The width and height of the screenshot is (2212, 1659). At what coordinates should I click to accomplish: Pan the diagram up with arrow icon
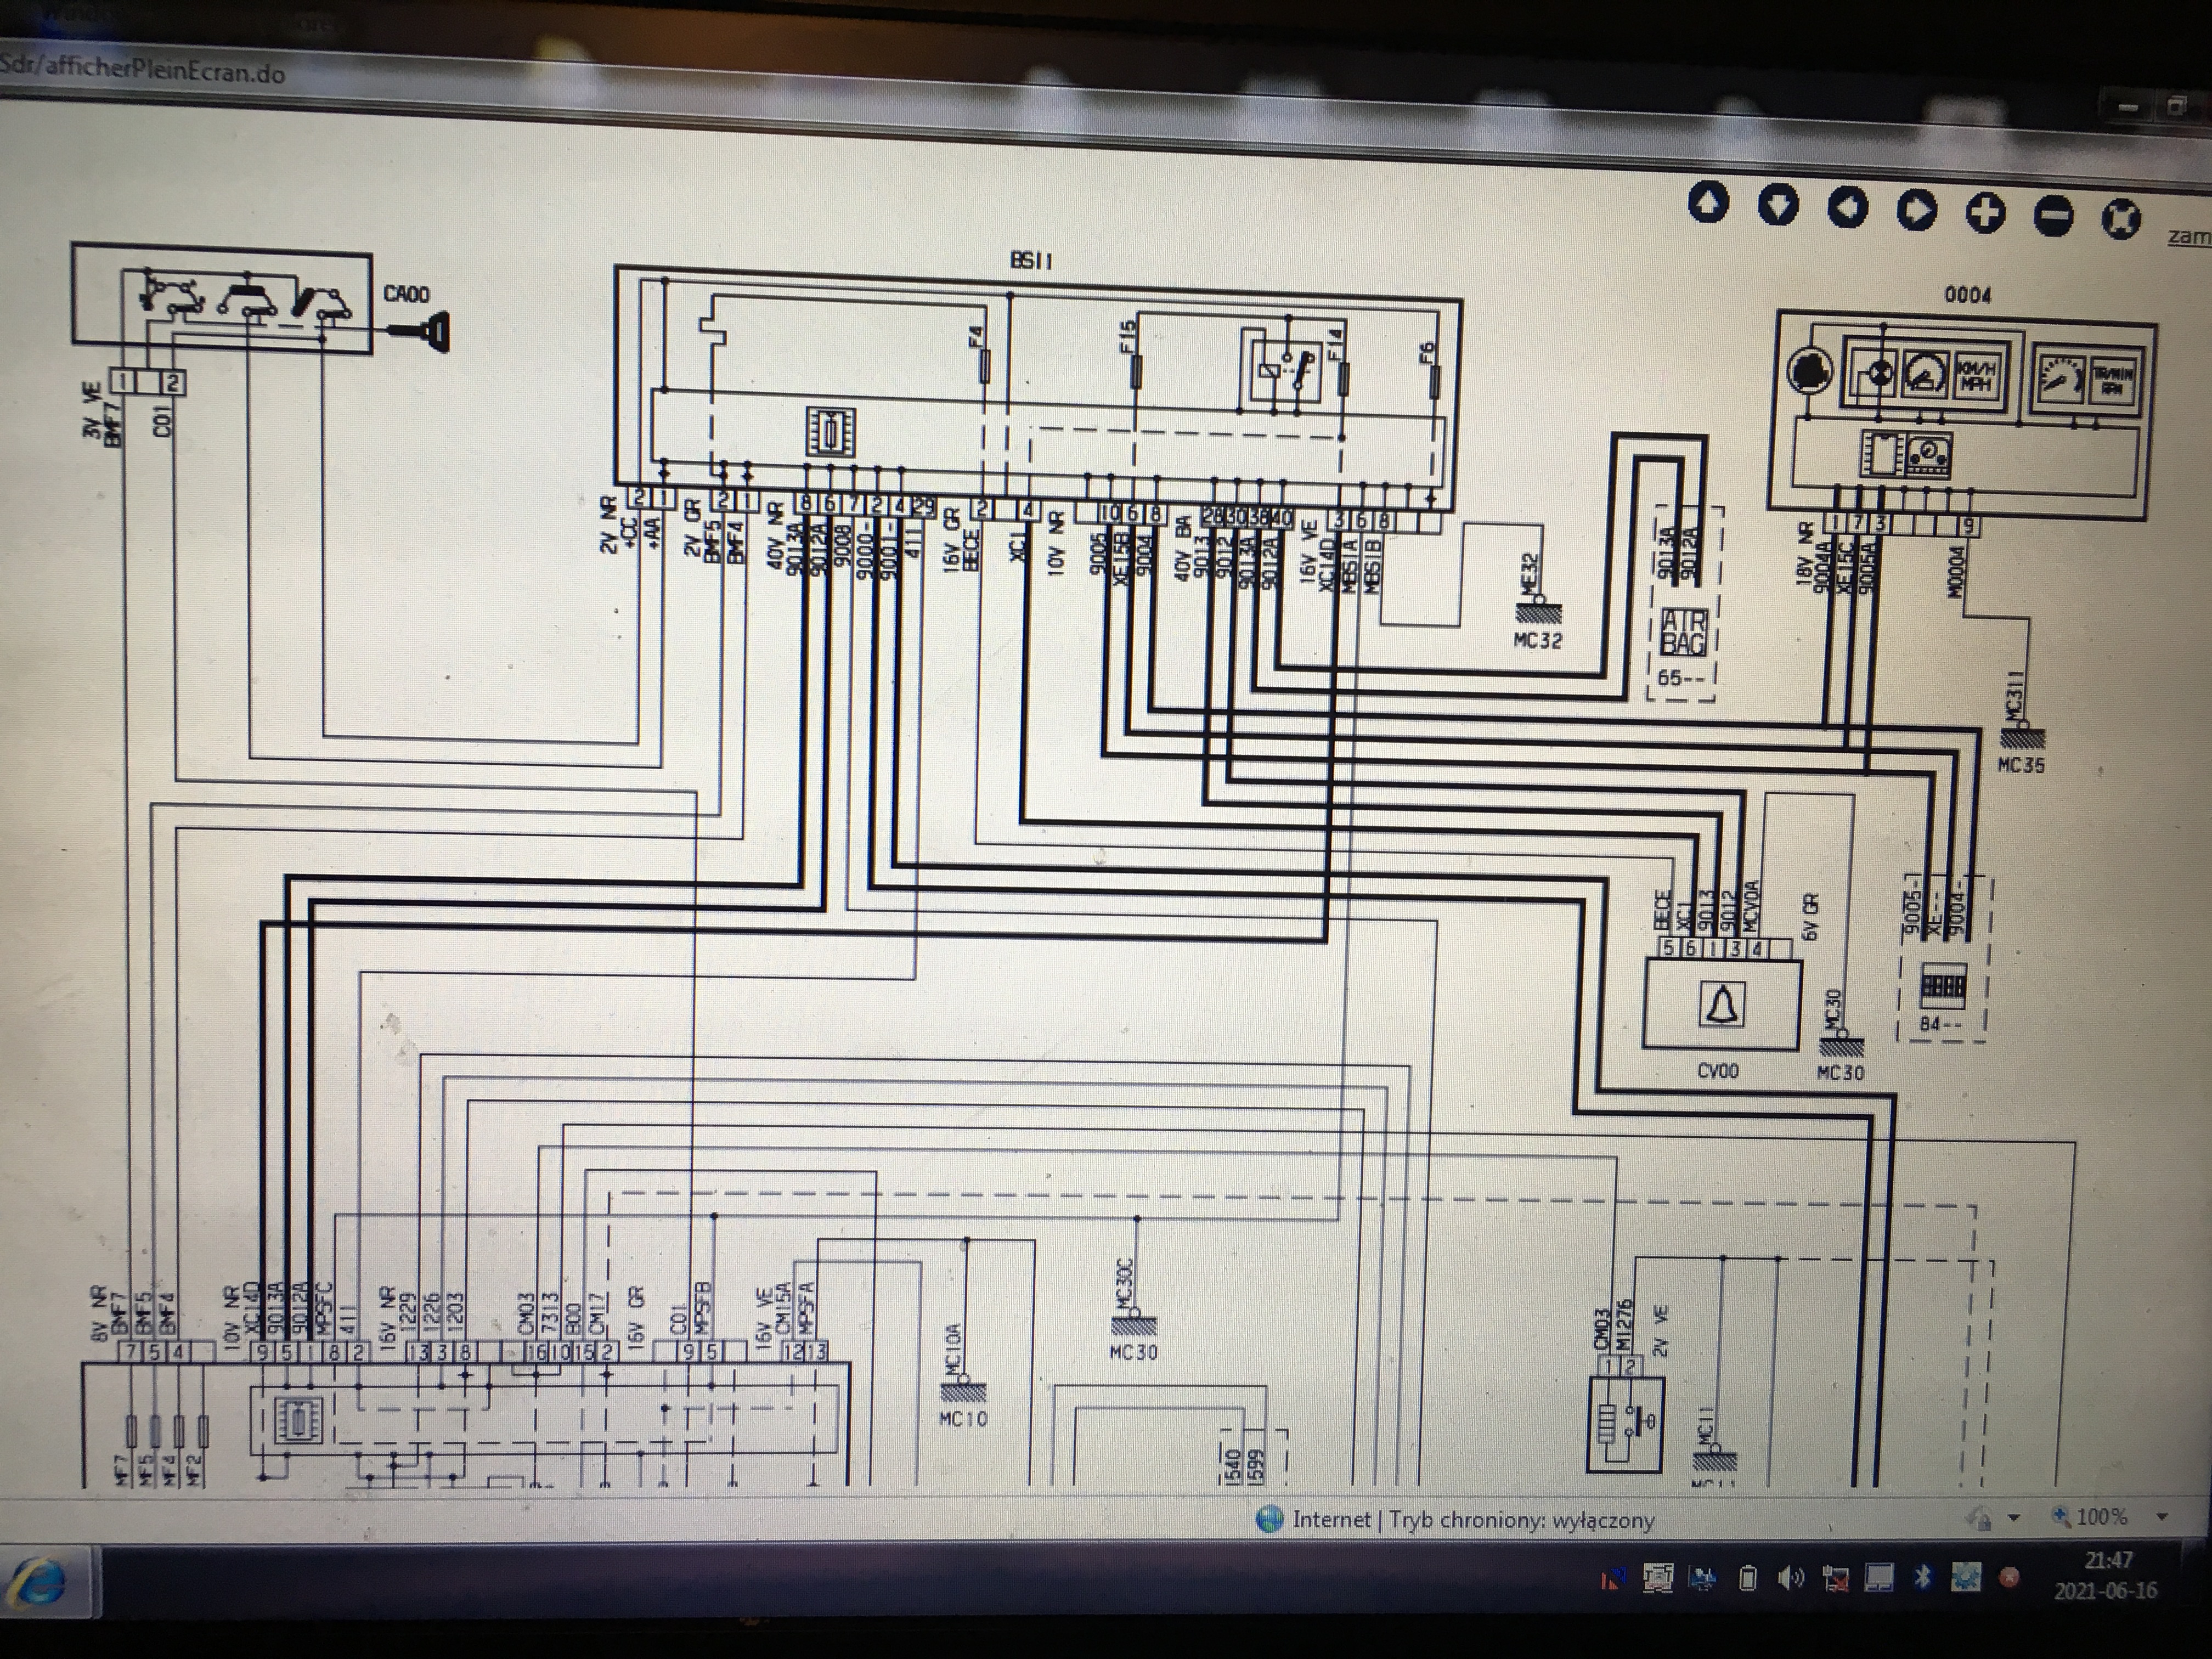pos(1708,203)
